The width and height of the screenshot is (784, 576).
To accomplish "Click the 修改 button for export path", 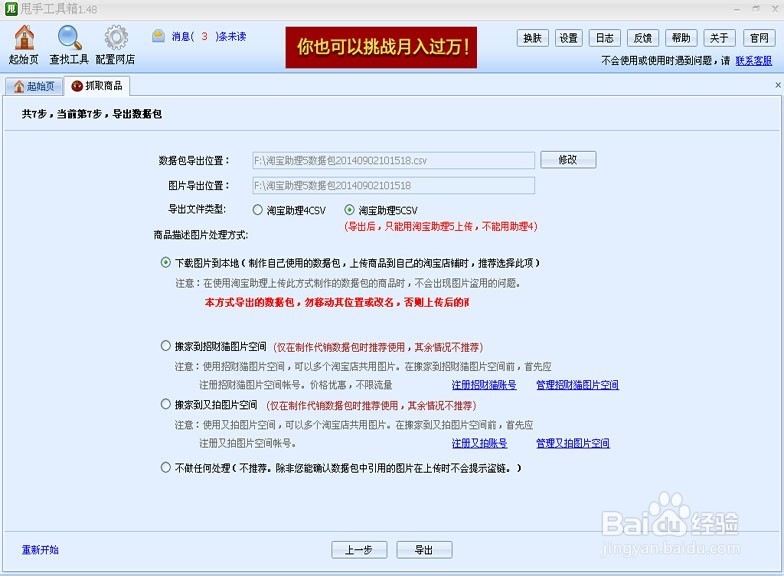I will pos(568,160).
